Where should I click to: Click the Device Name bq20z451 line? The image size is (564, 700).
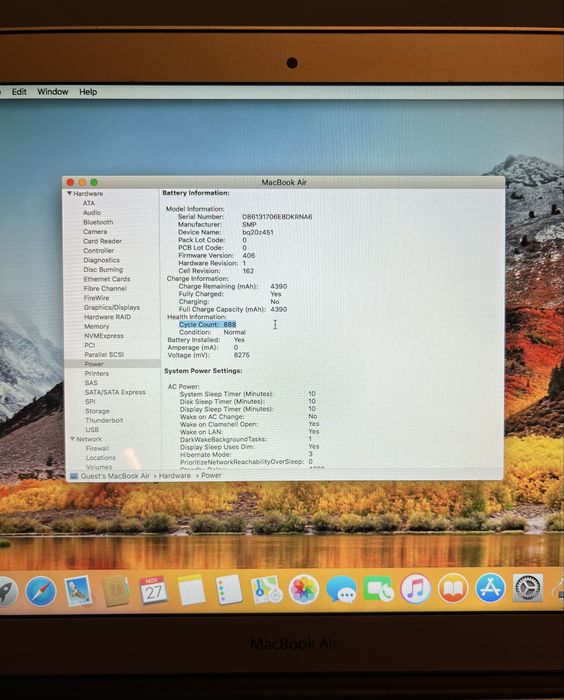coord(226,232)
